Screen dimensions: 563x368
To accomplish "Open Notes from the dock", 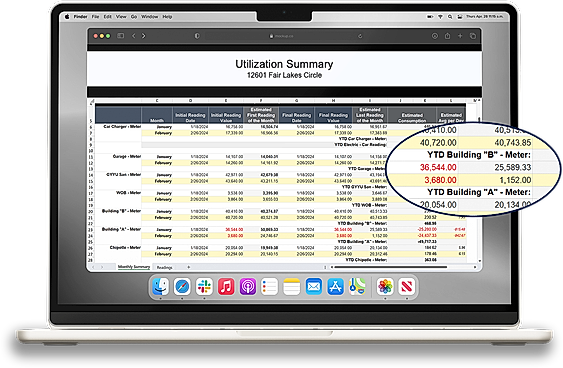I will 292,287.
